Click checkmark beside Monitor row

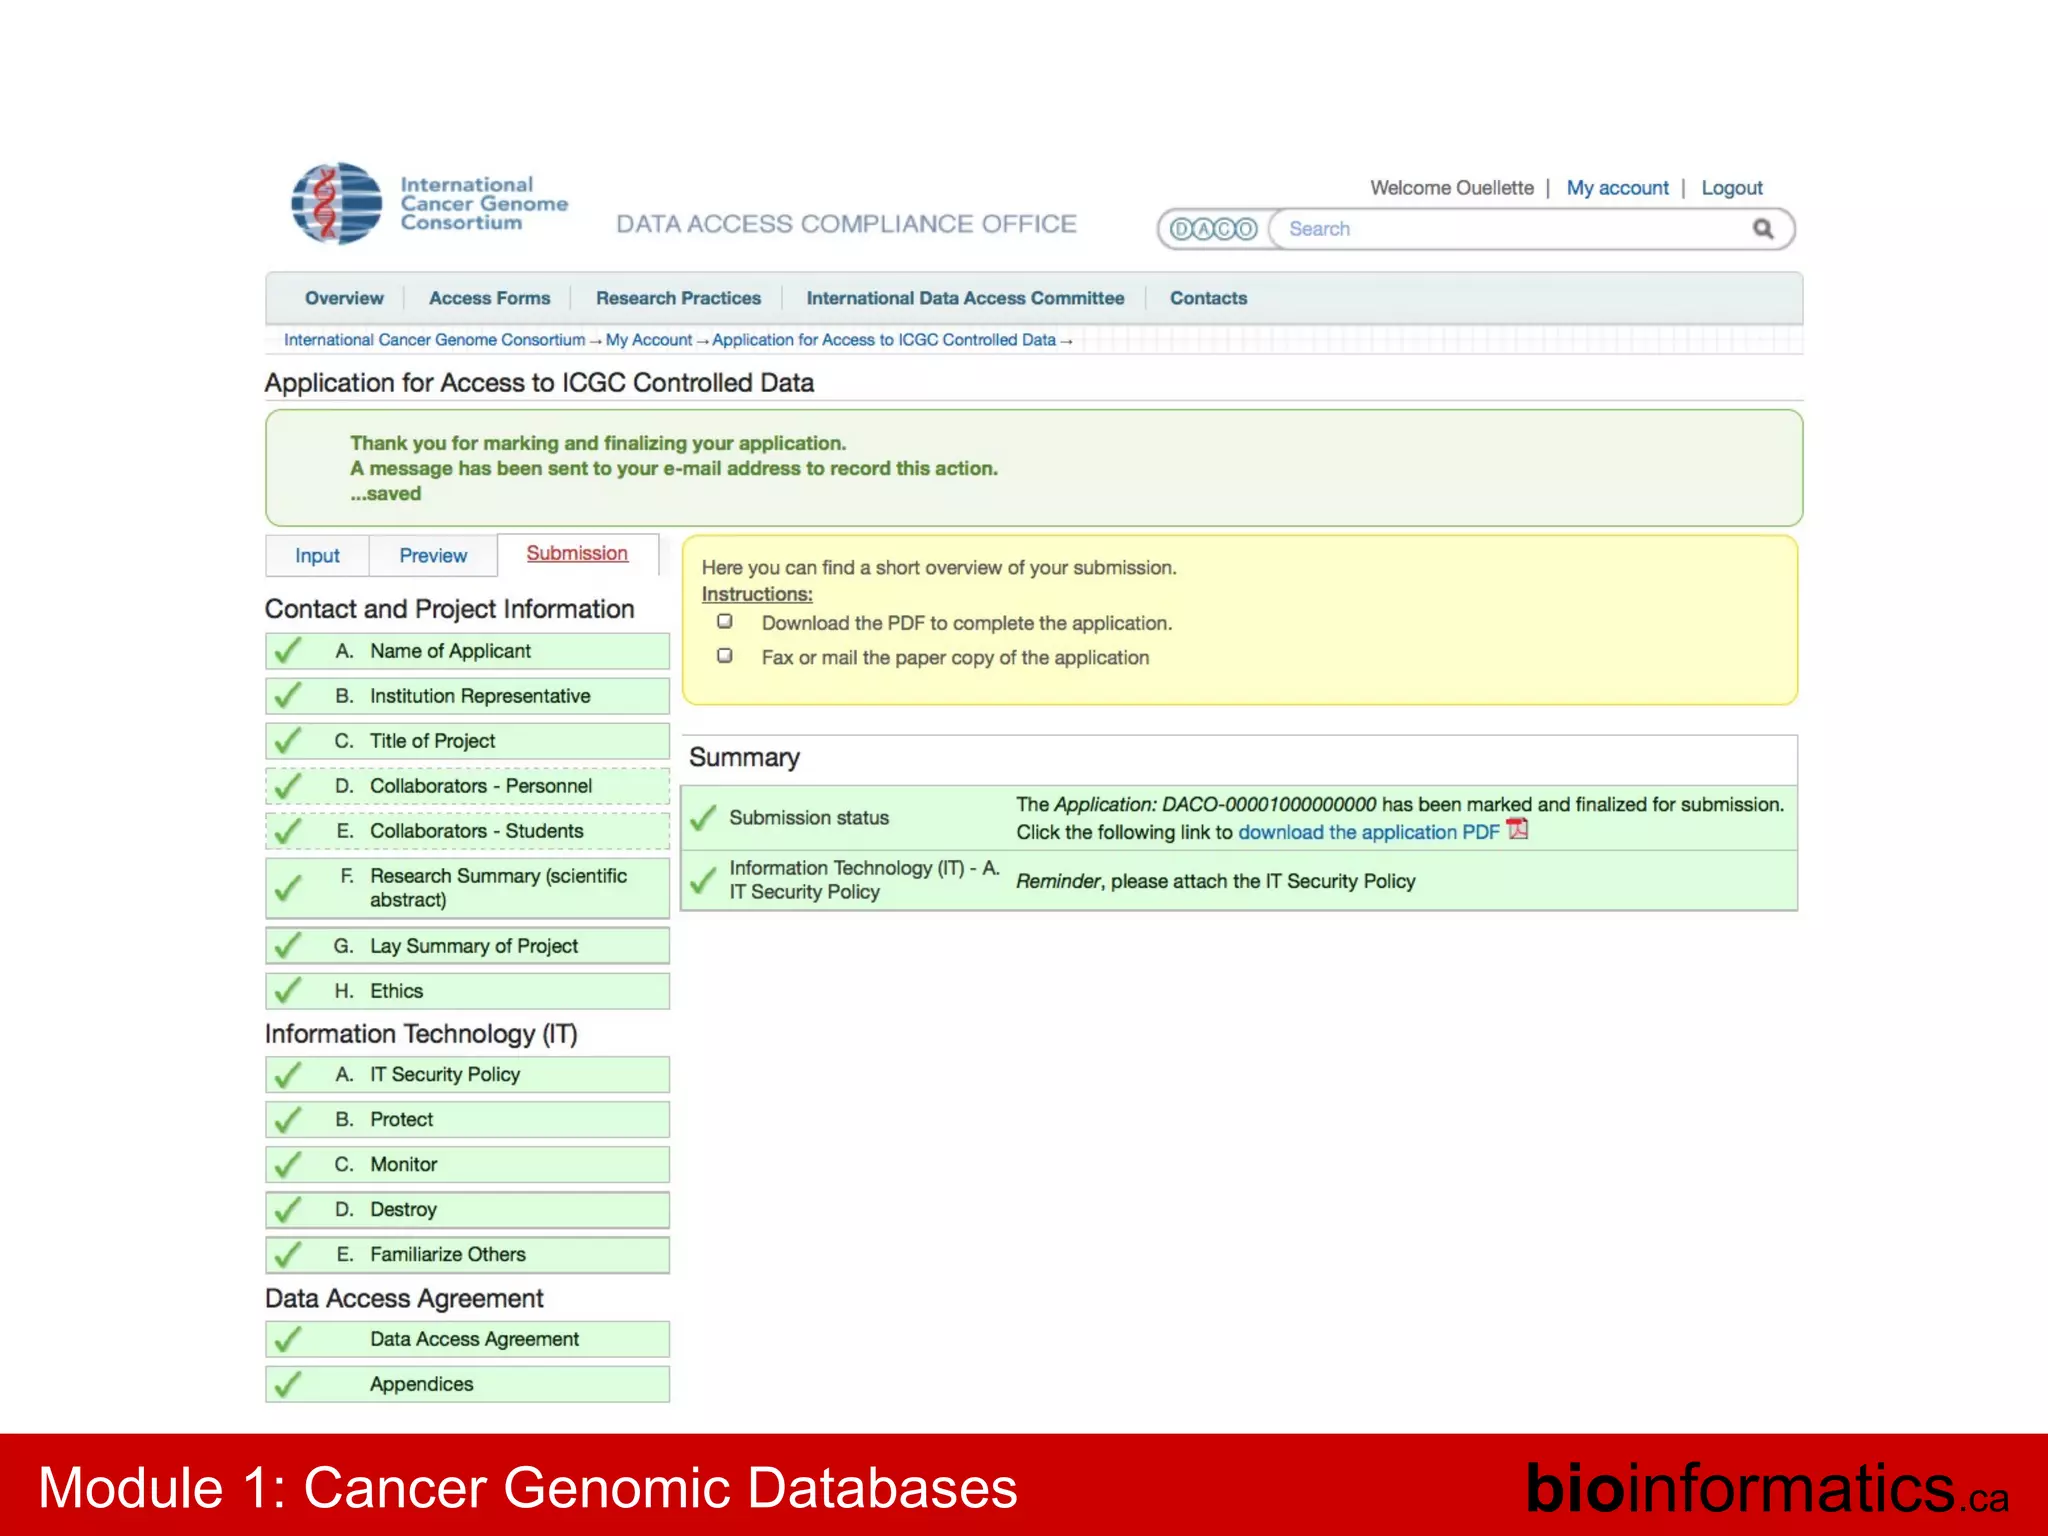(288, 1165)
